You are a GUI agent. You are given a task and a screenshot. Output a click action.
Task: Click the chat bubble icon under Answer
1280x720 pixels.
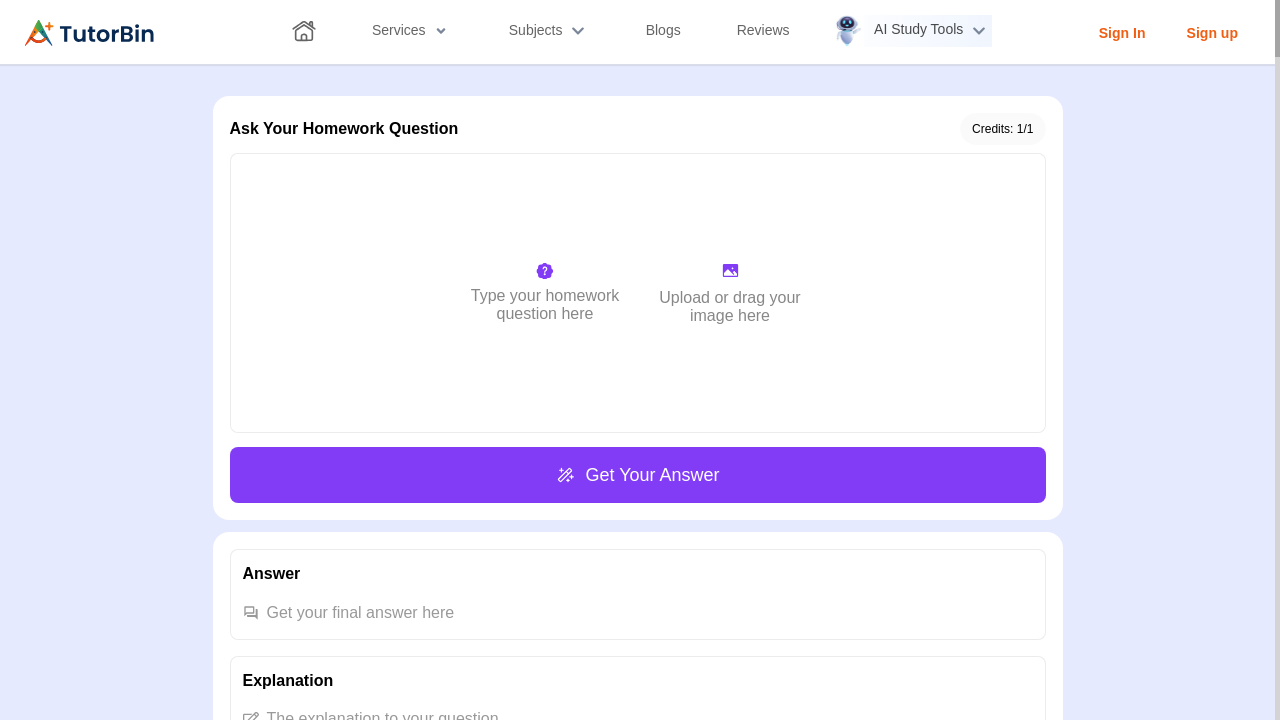tap(251, 613)
